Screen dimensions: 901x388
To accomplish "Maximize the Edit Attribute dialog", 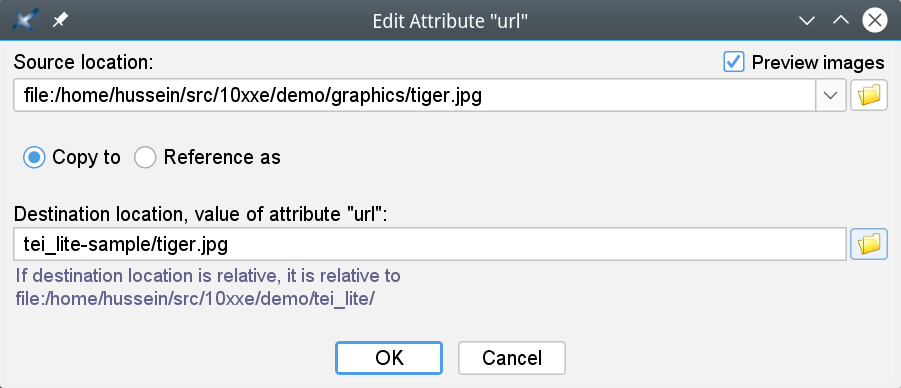I will click(841, 21).
